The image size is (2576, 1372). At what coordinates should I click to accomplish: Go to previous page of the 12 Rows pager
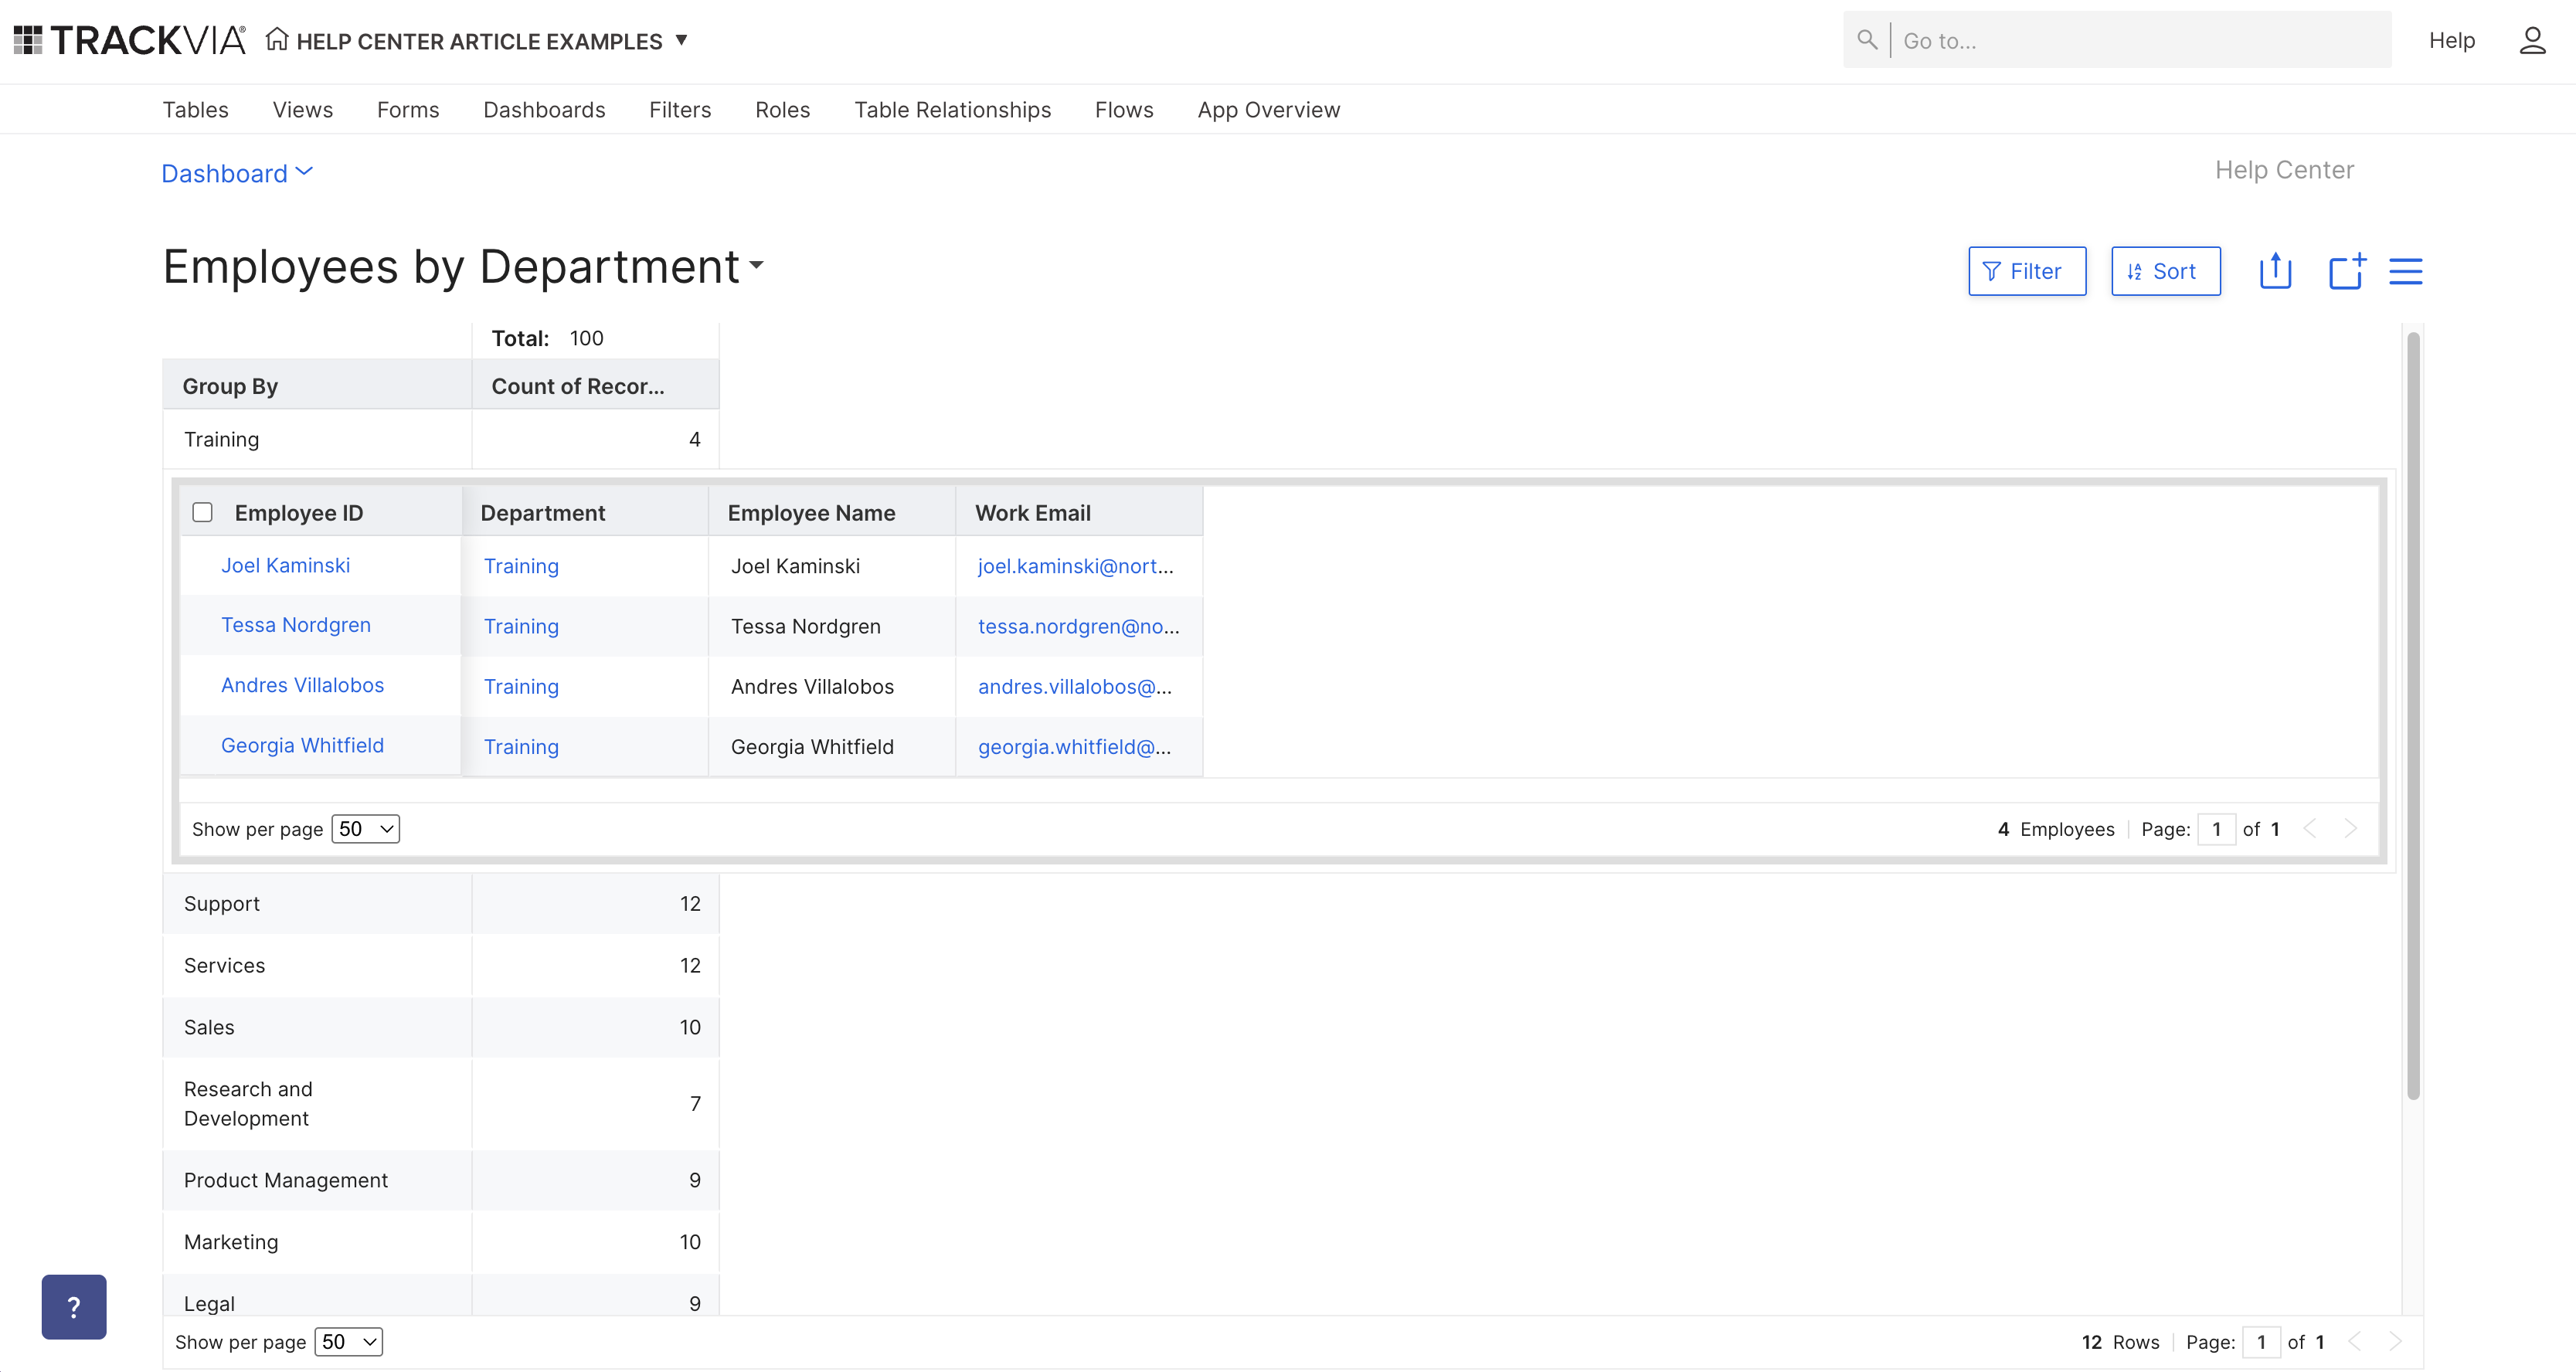pyautogui.click(x=2354, y=1341)
